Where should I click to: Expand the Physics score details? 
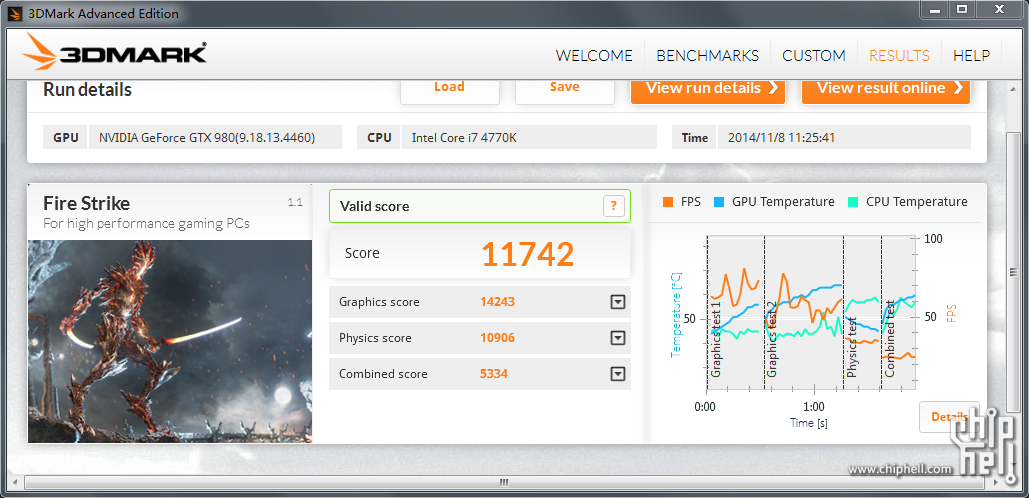tap(617, 338)
